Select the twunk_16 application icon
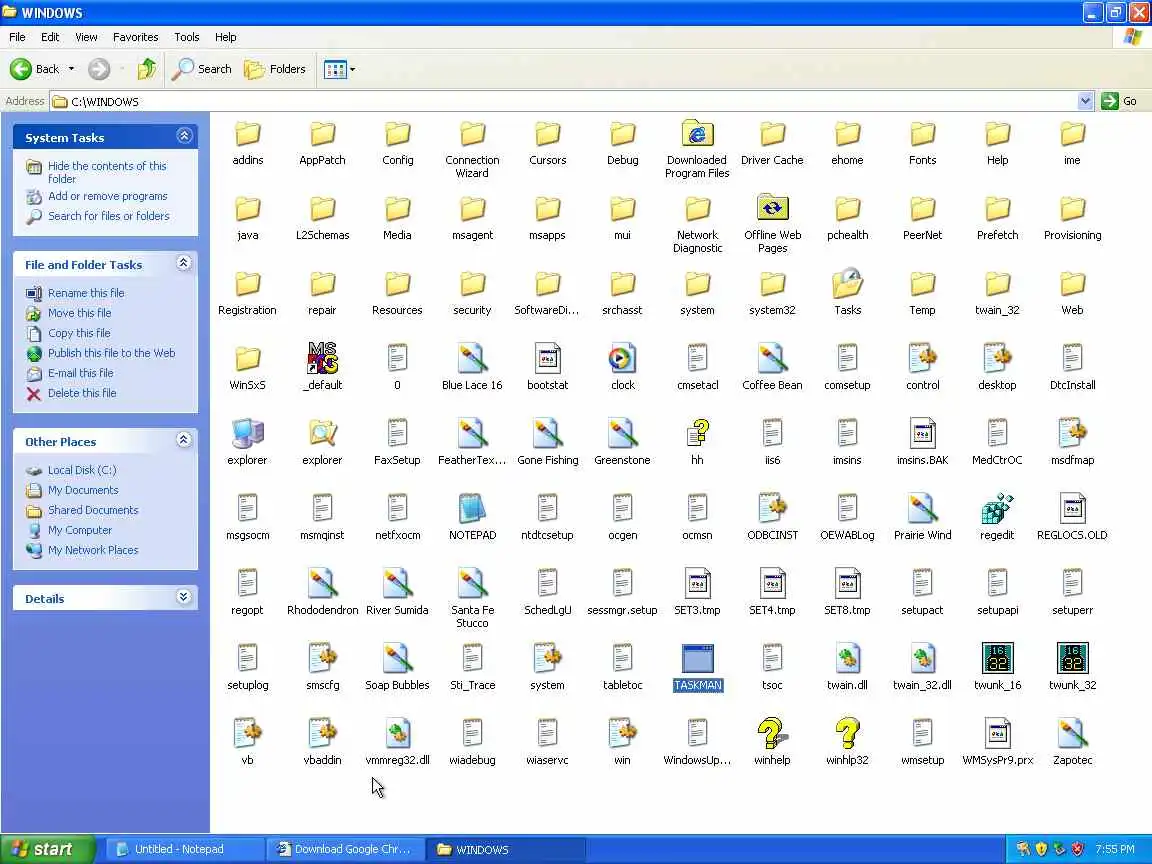 [x=997, y=658]
